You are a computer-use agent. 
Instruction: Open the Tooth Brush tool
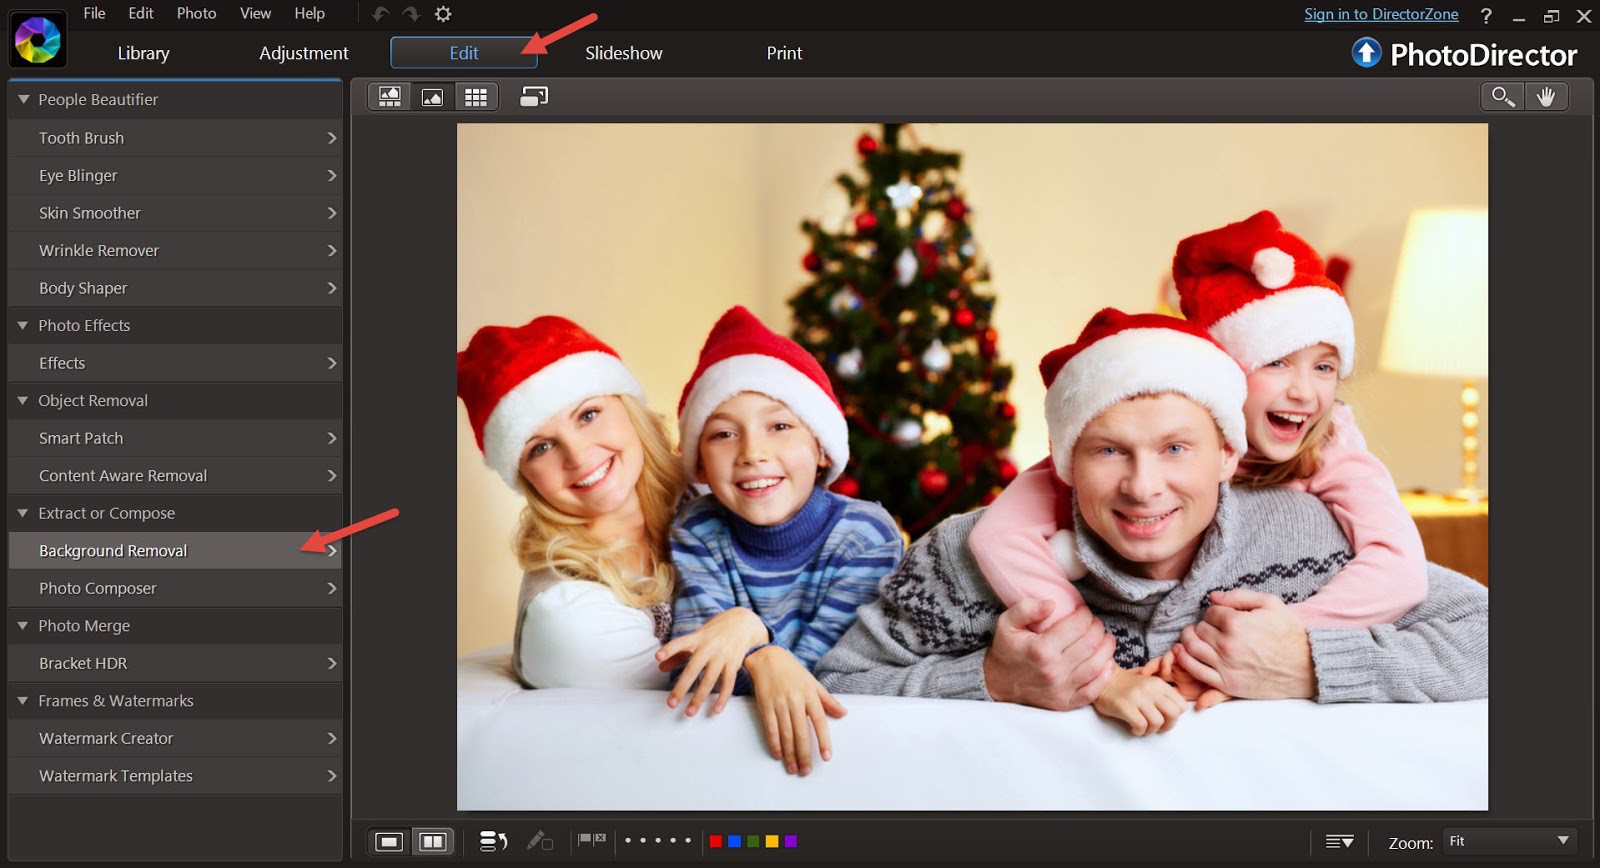point(176,138)
